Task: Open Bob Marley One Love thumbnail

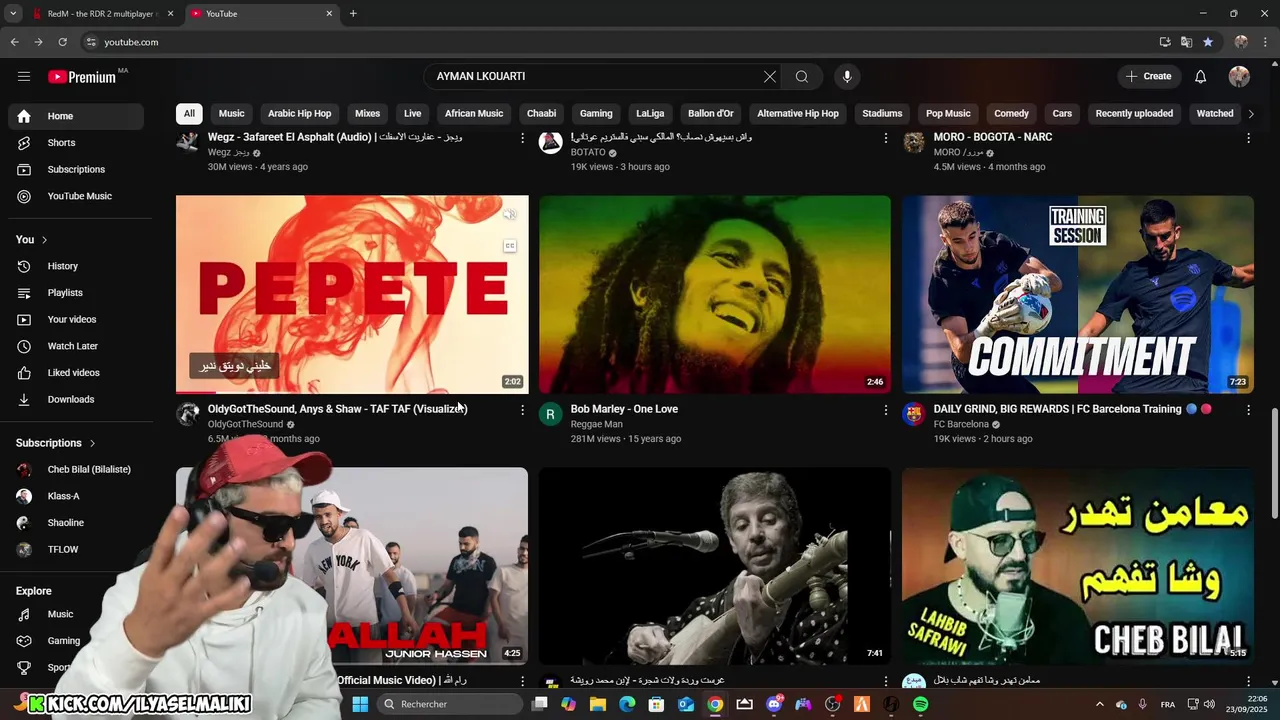Action: [x=715, y=294]
